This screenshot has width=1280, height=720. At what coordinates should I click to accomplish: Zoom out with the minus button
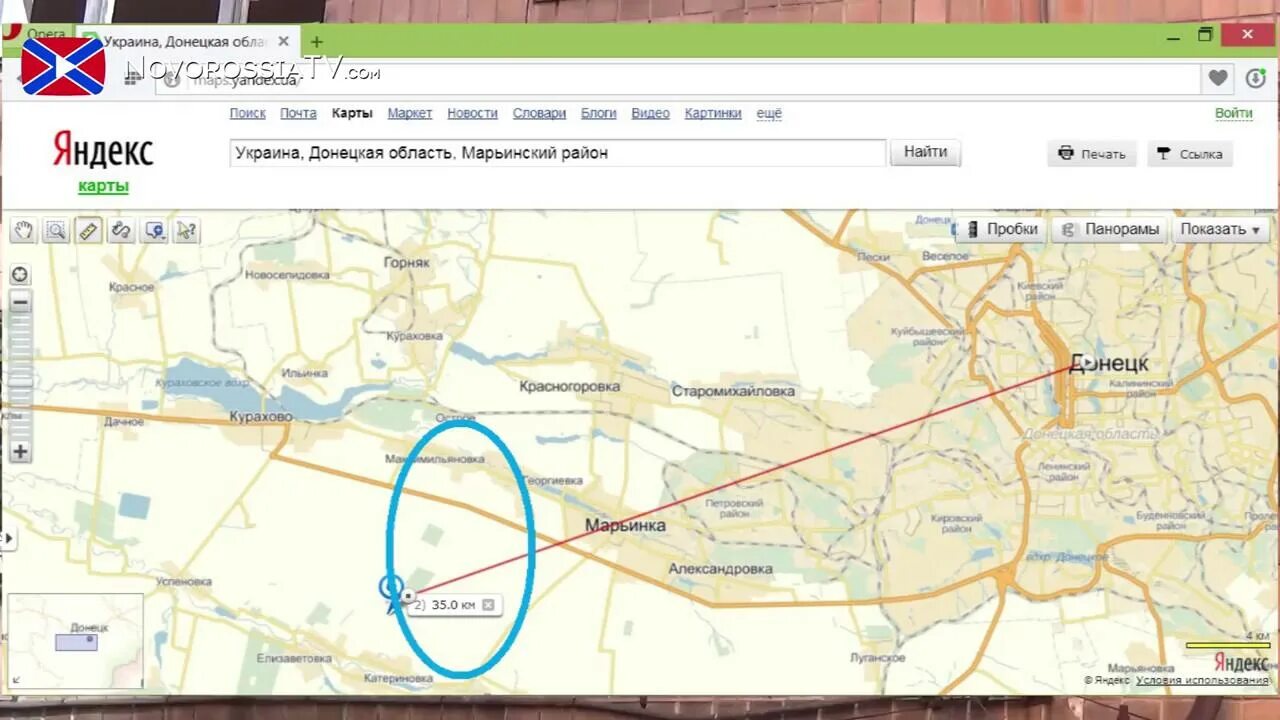[20, 302]
